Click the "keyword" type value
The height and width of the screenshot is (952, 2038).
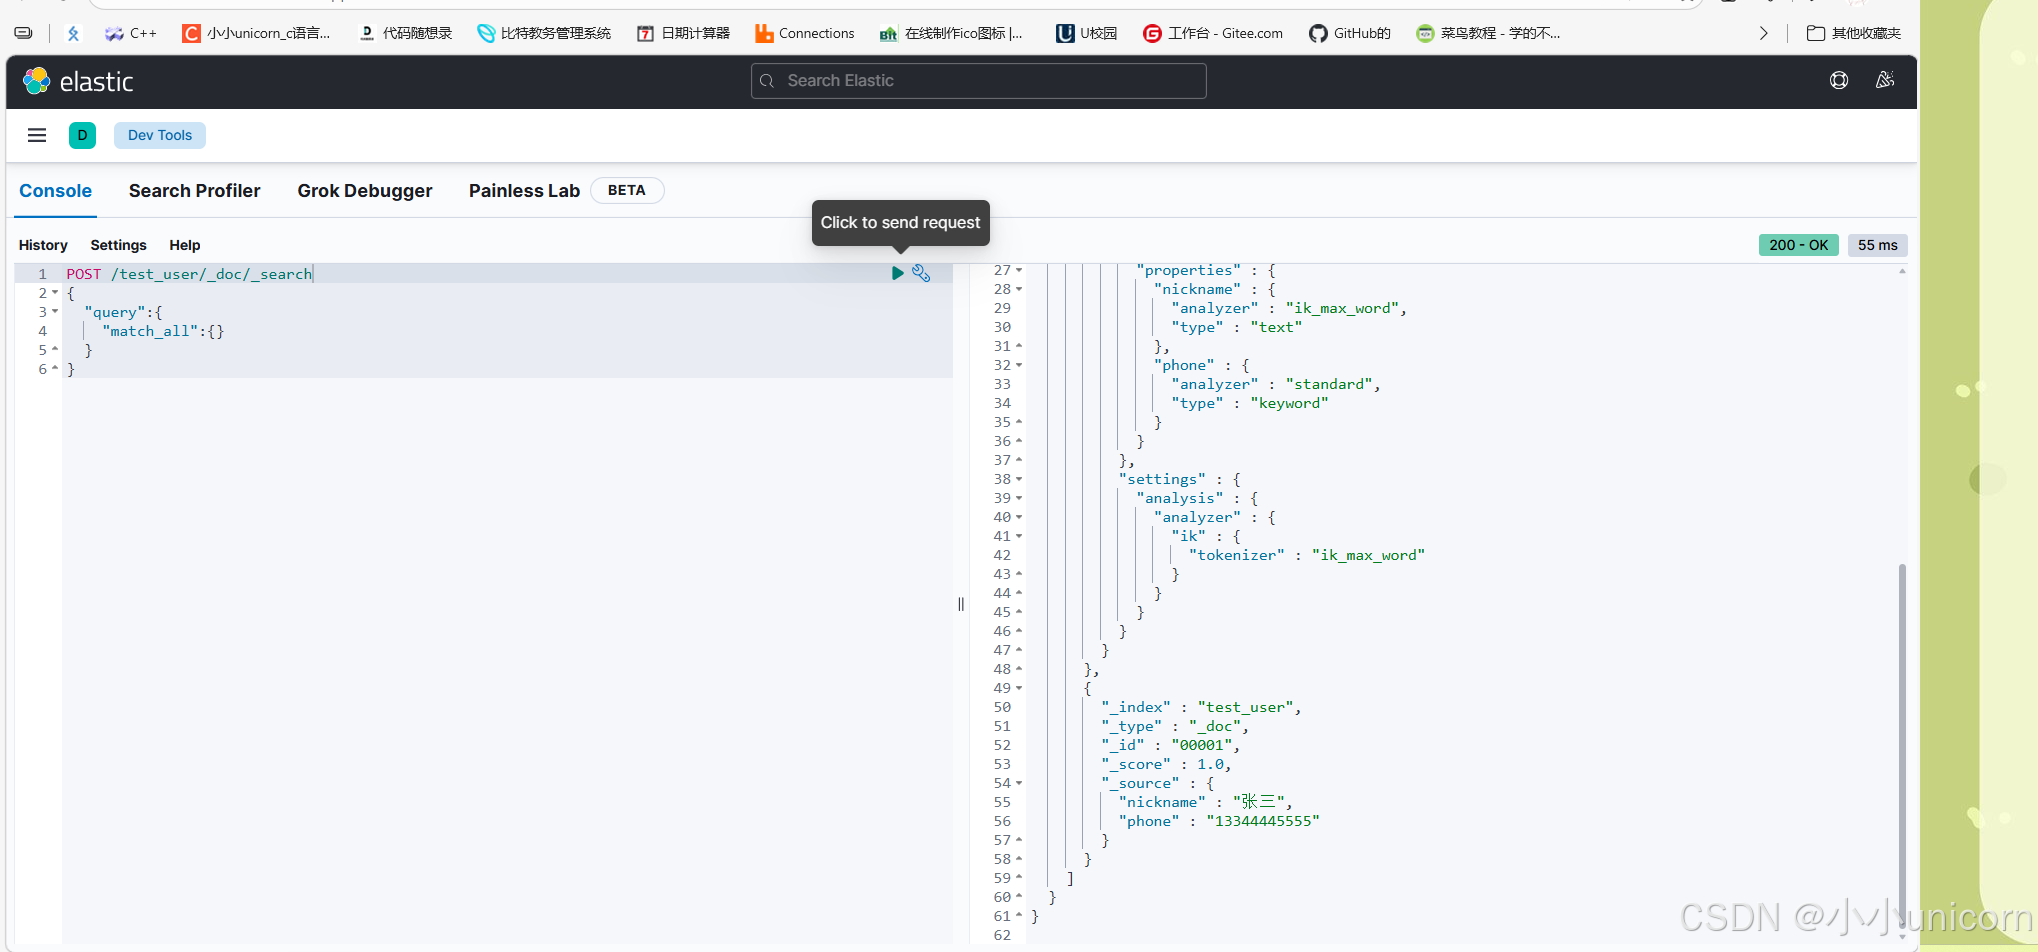tap(1289, 403)
